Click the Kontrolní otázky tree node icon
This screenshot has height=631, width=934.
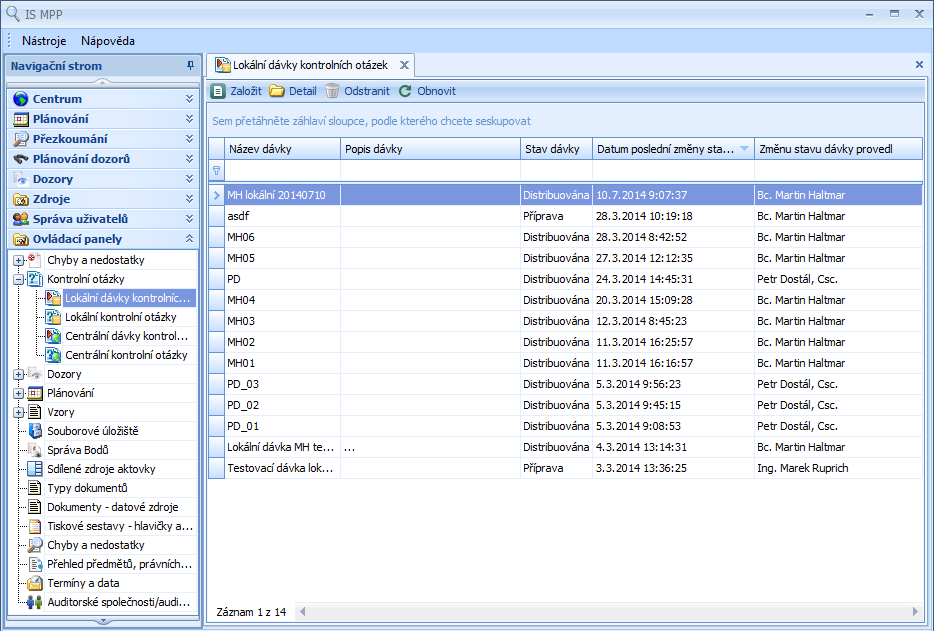pos(35,279)
